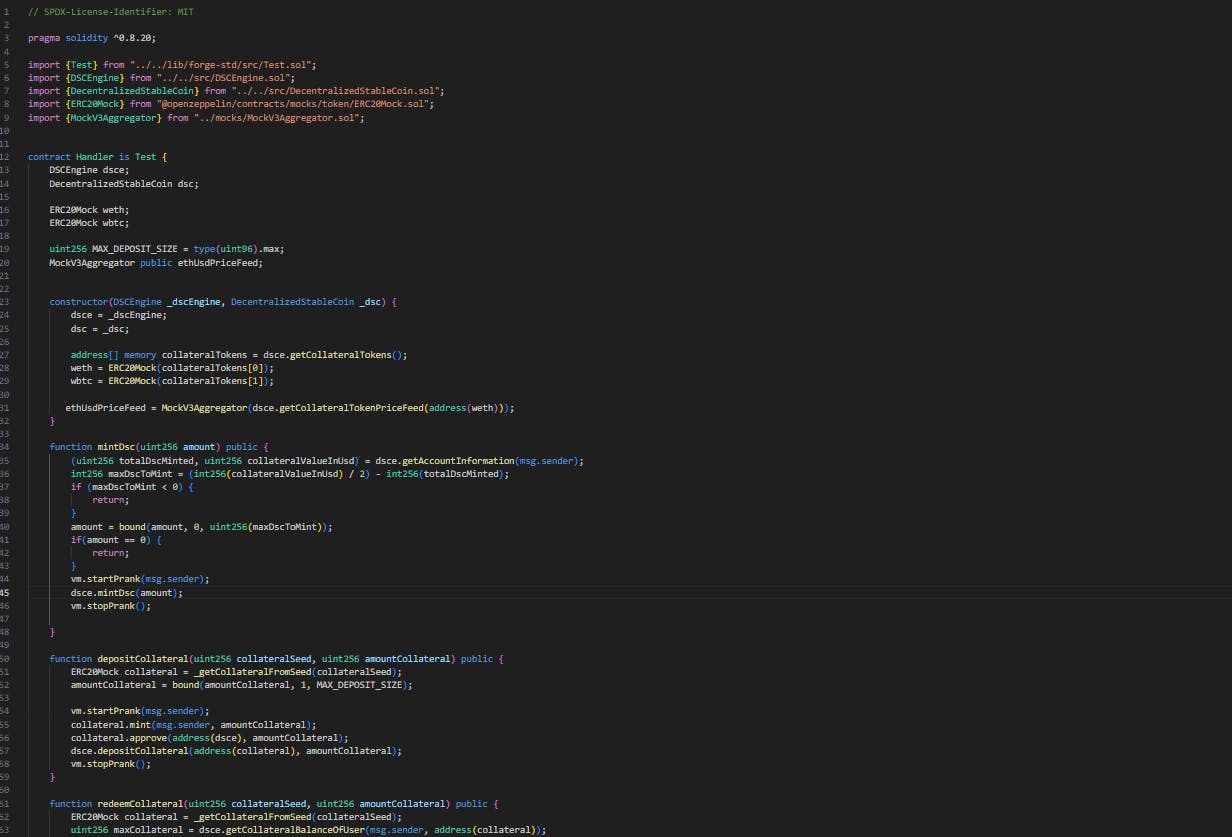1232x837 pixels.
Task: Click the 'getAccountInformation' call
Action: click(457, 460)
